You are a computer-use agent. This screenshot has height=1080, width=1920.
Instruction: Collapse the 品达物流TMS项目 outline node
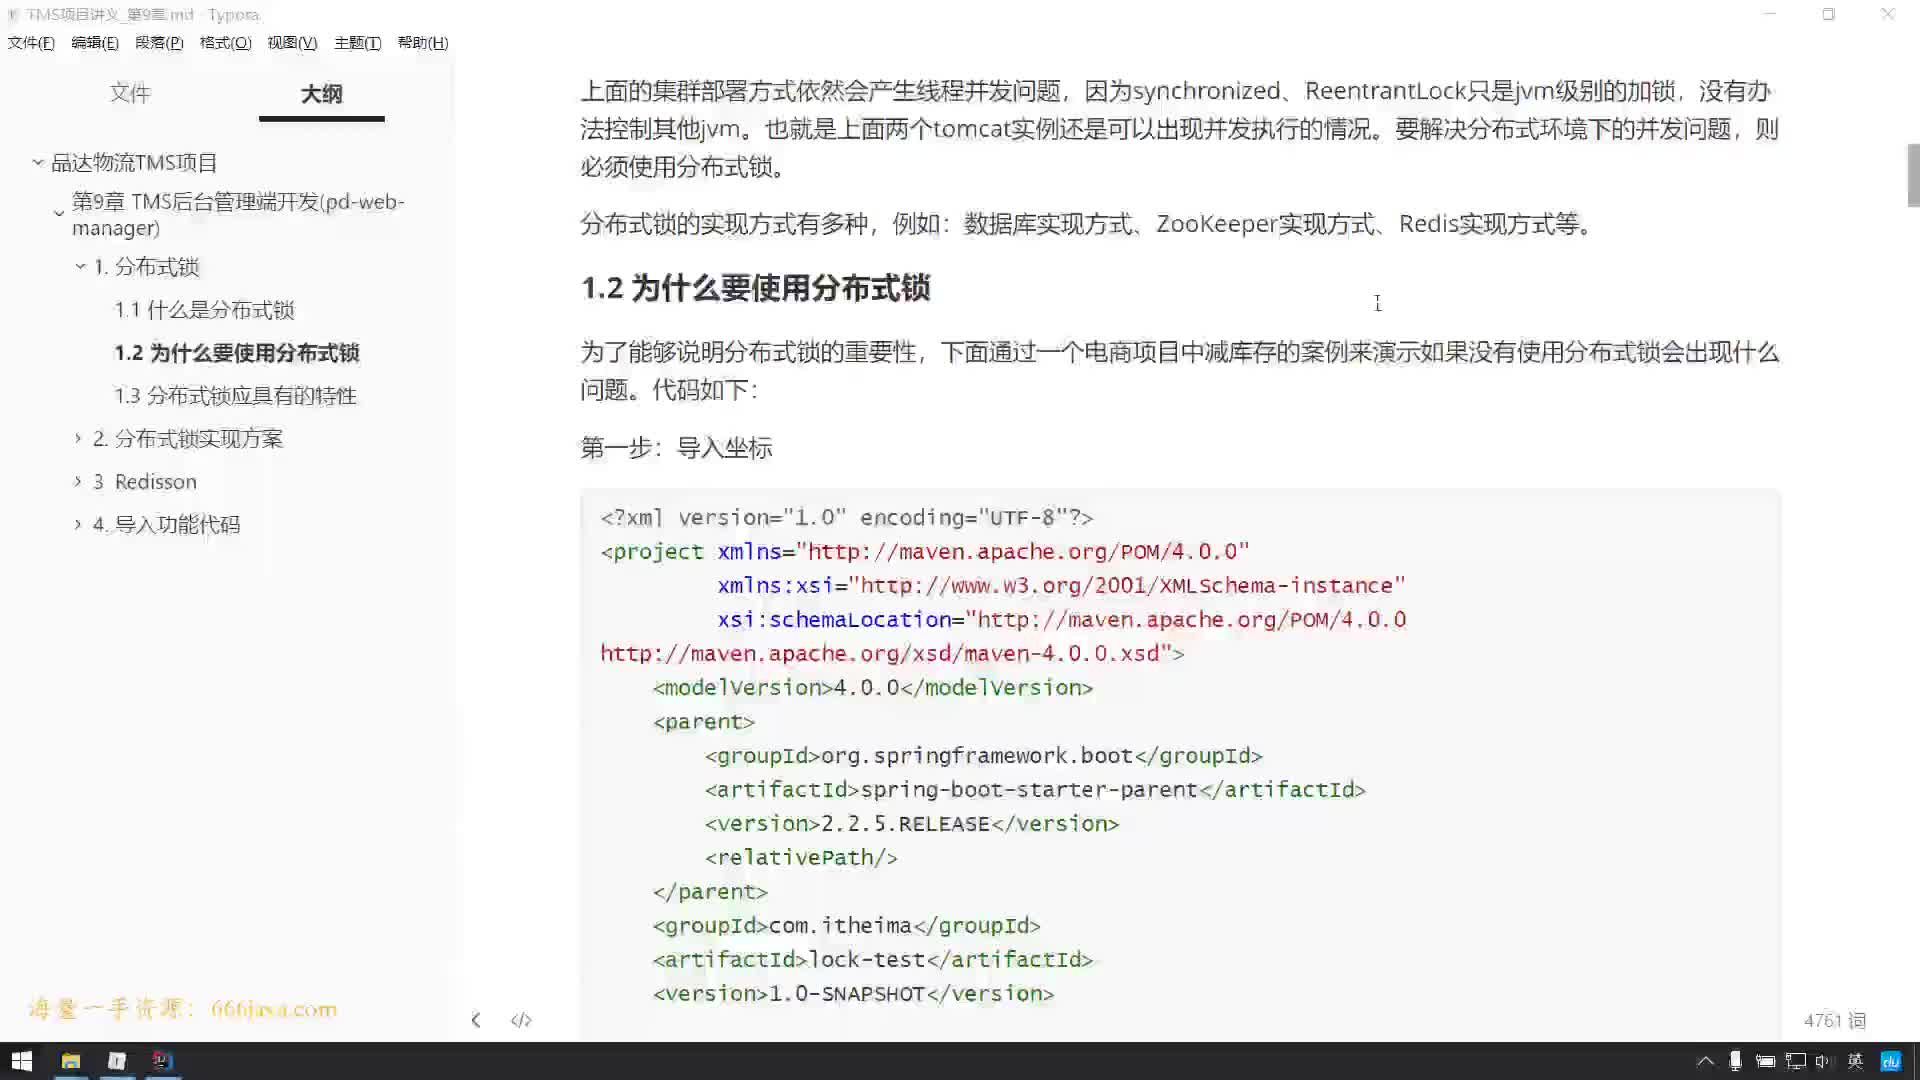pos(37,162)
